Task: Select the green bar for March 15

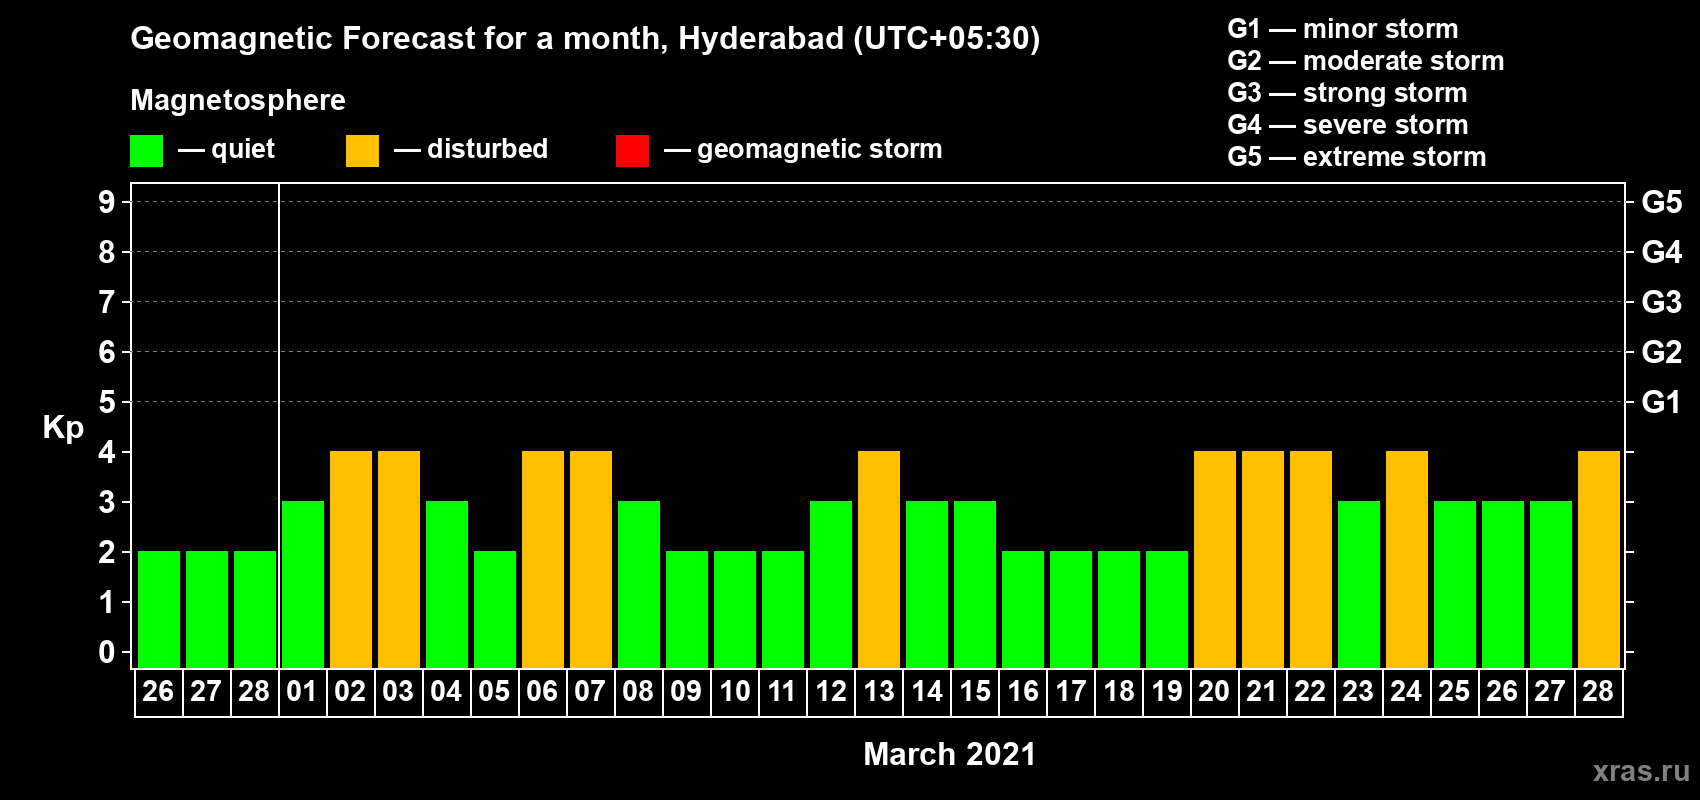Action: [x=975, y=584]
